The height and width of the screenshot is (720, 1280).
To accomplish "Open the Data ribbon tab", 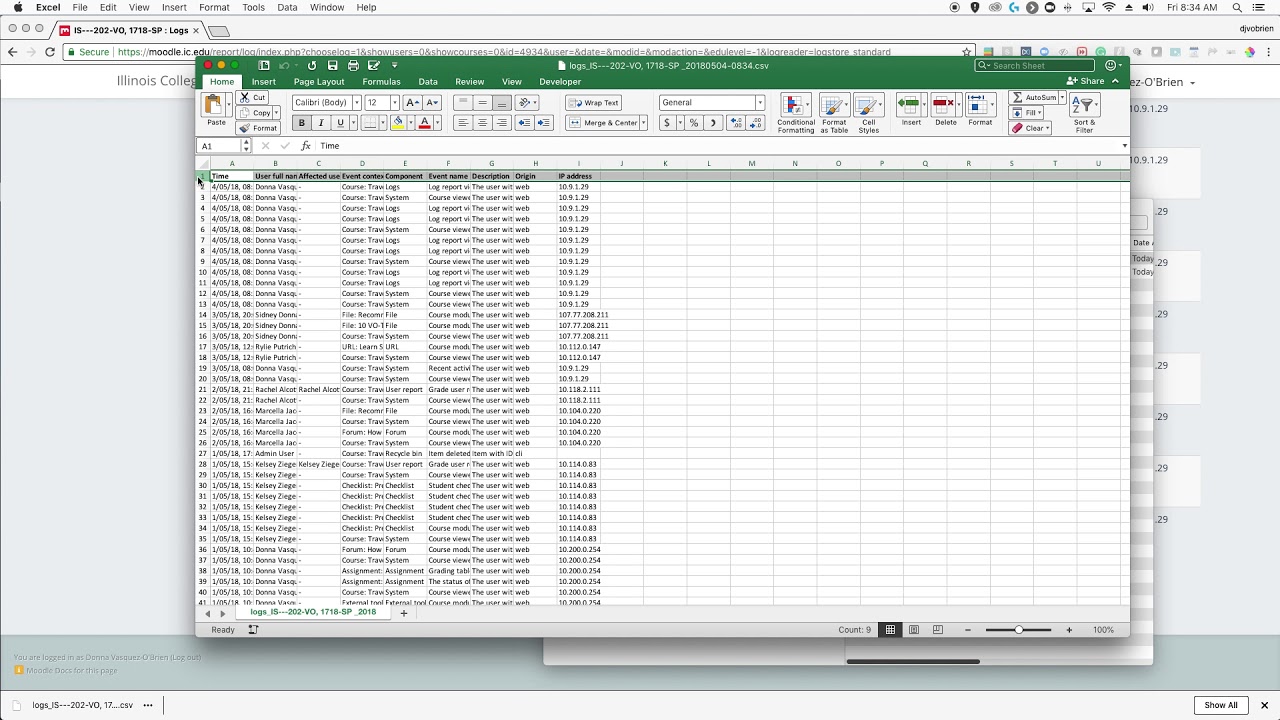I will 428,82.
